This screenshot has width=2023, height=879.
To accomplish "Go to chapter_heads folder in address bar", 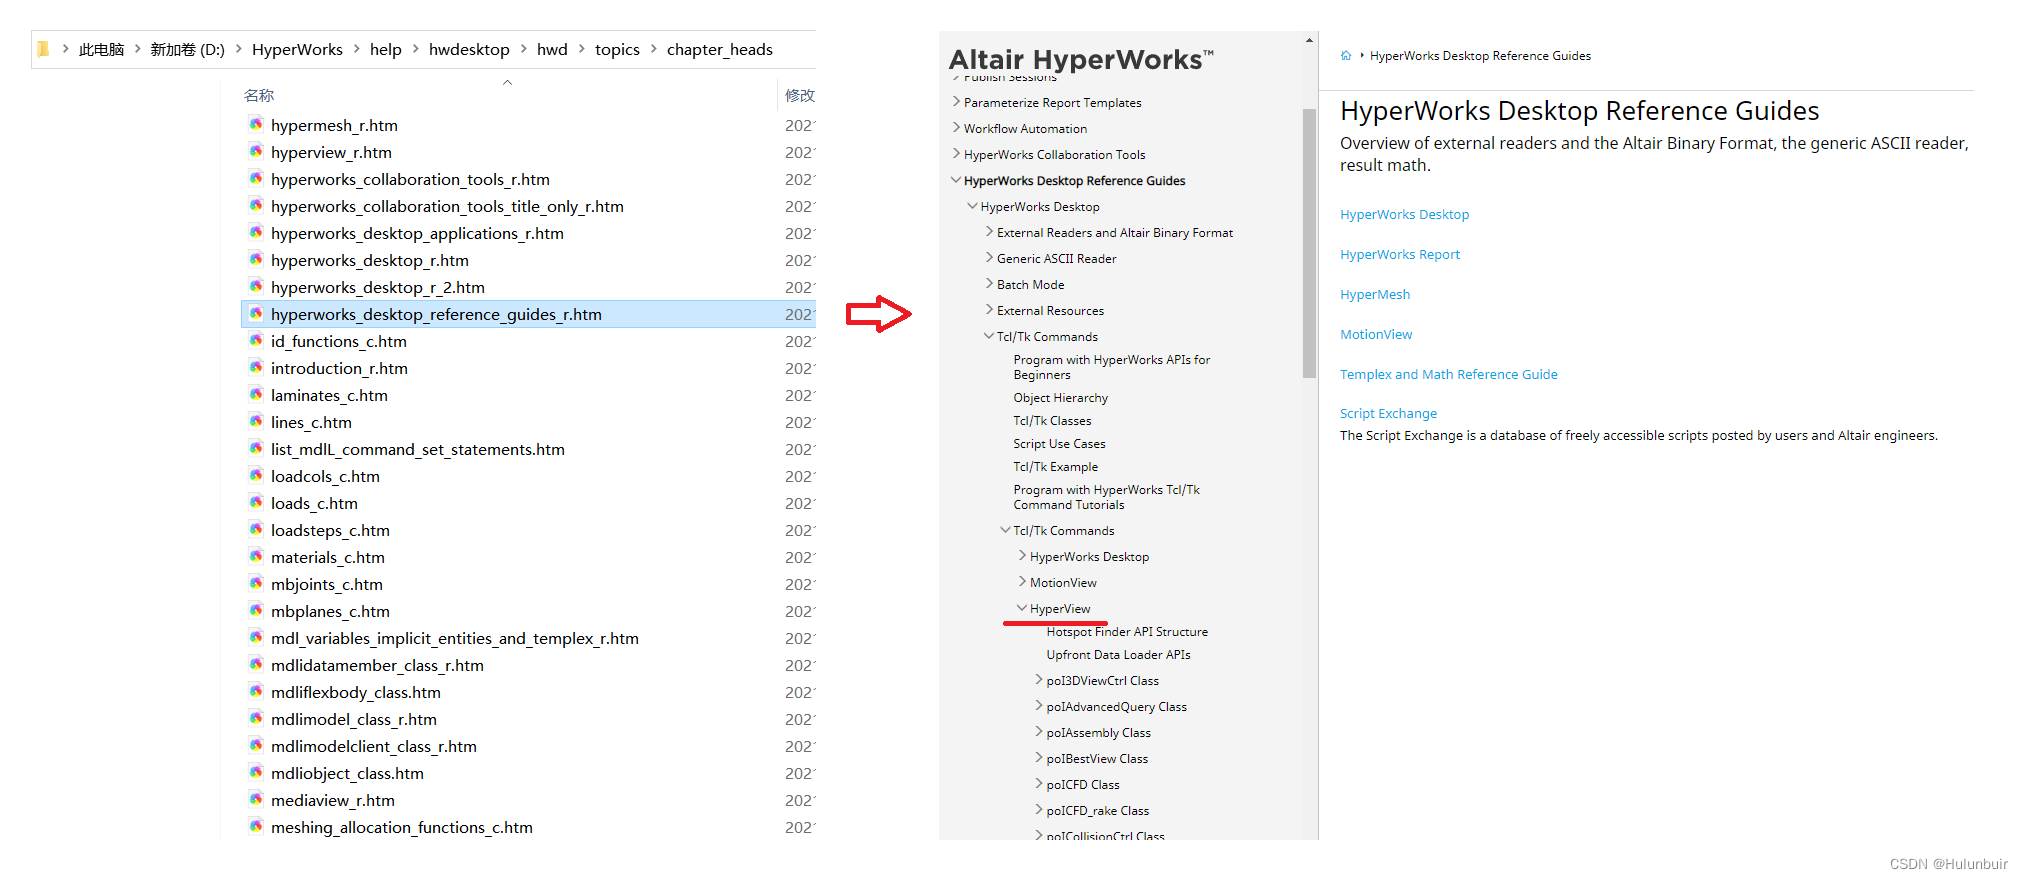I will [x=720, y=49].
